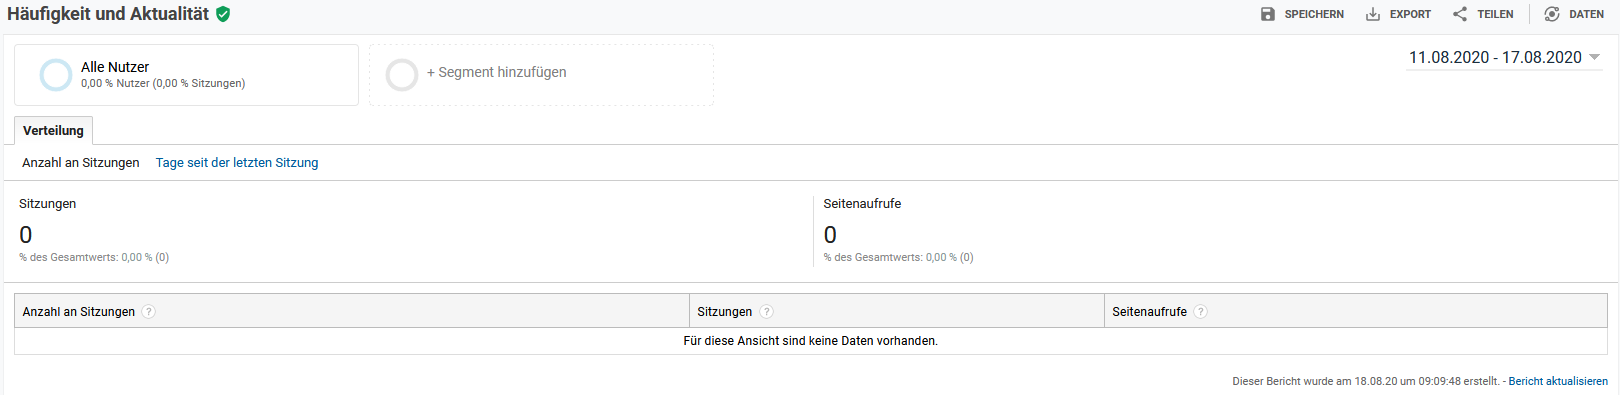
Task: Open help icon next to Sitzungen column
Action: pos(766,311)
